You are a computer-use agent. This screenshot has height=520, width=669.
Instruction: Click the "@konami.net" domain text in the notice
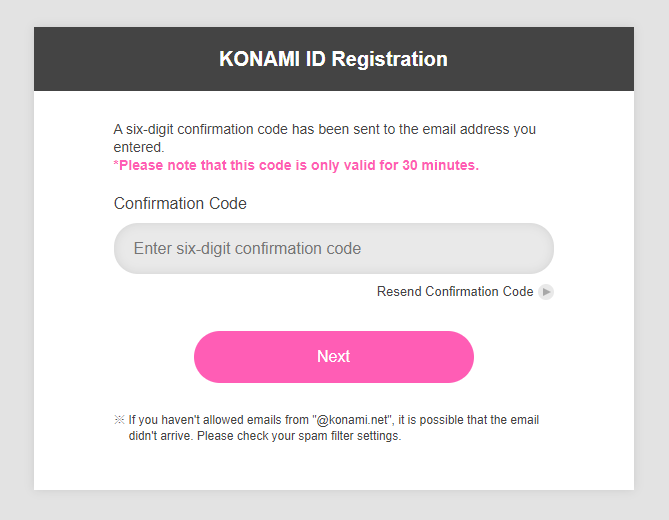click(x=352, y=420)
